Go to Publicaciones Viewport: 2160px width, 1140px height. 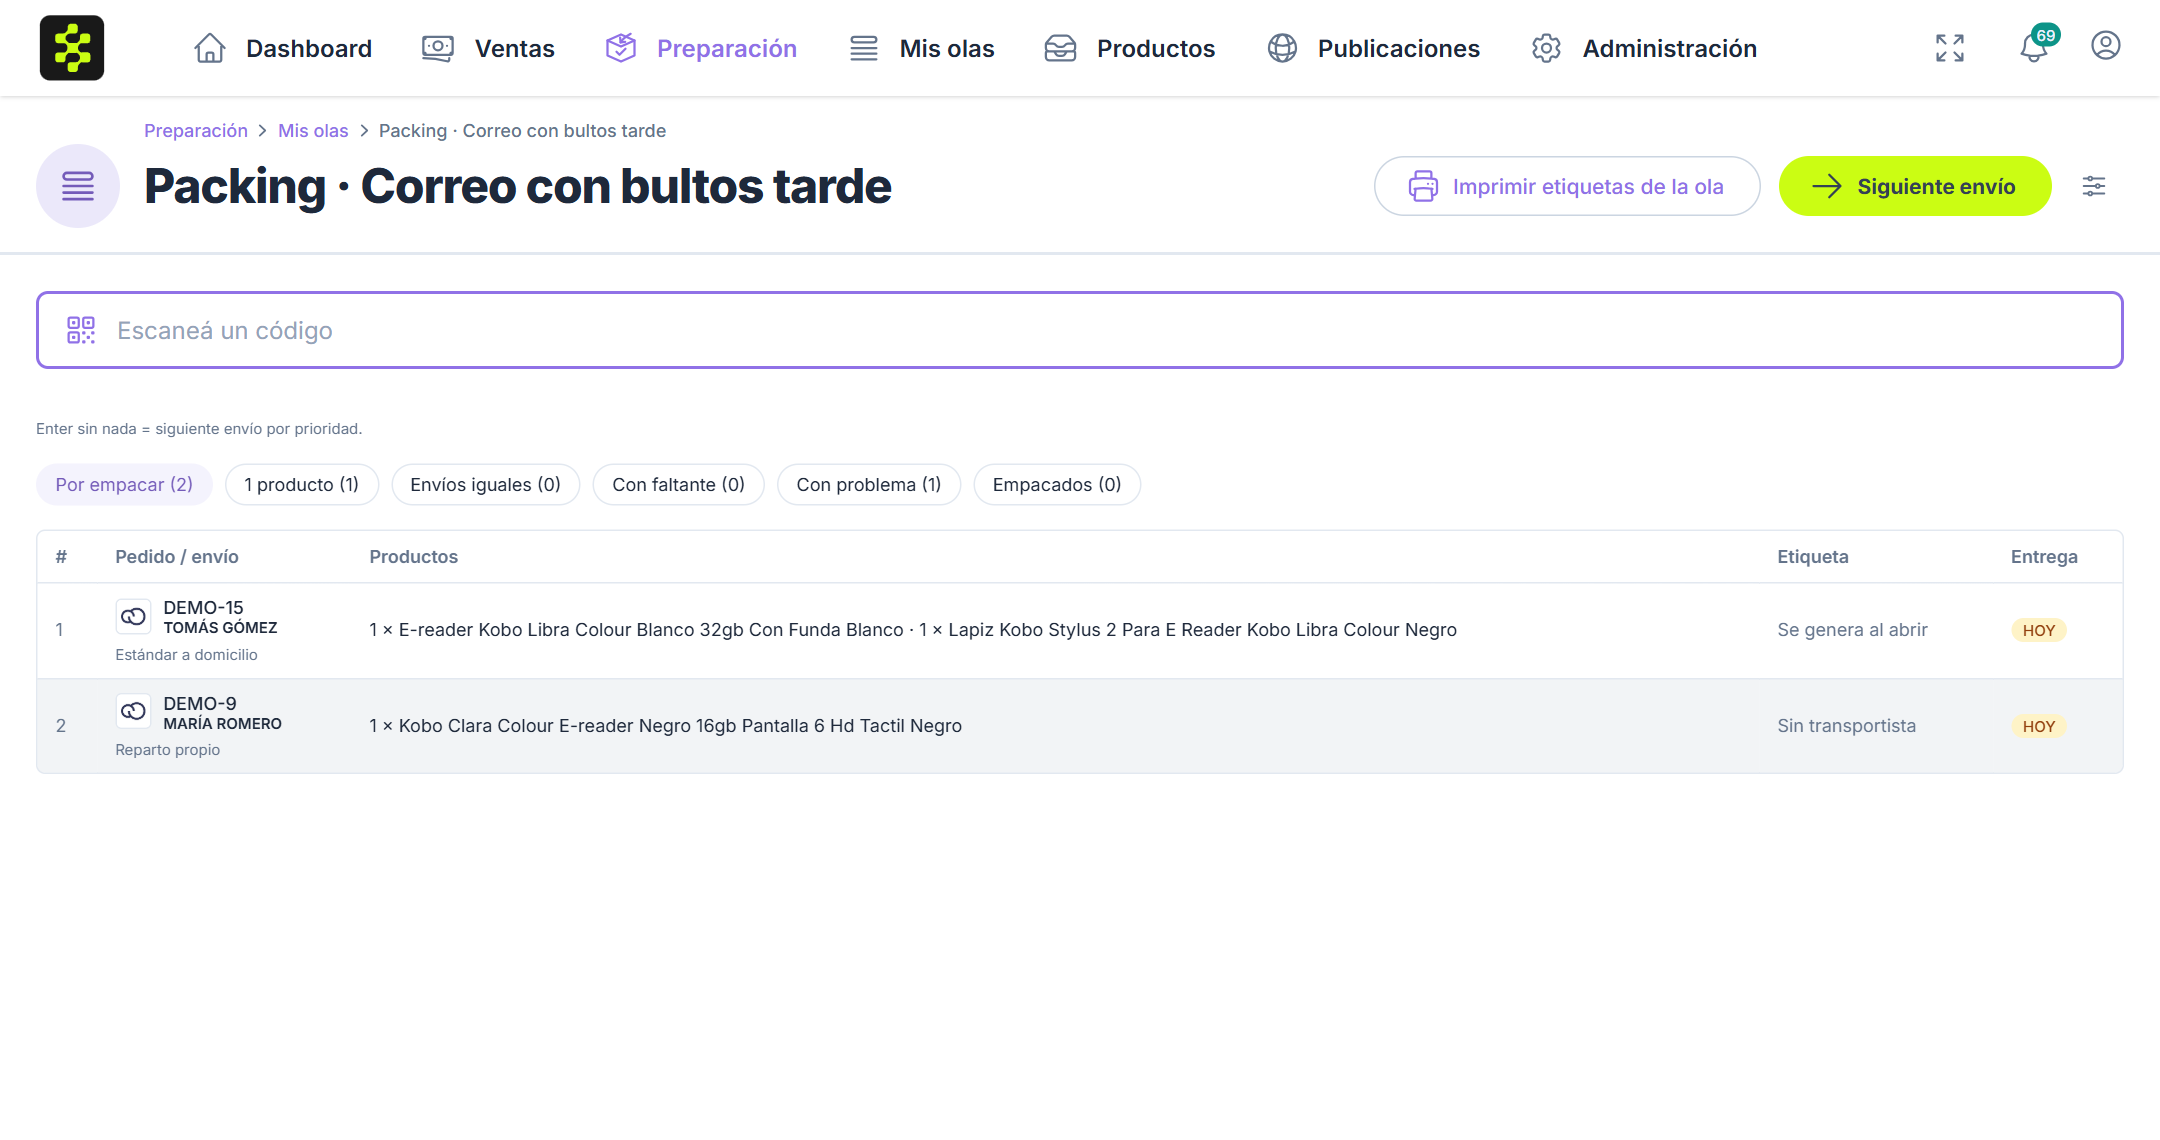[1374, 48]
